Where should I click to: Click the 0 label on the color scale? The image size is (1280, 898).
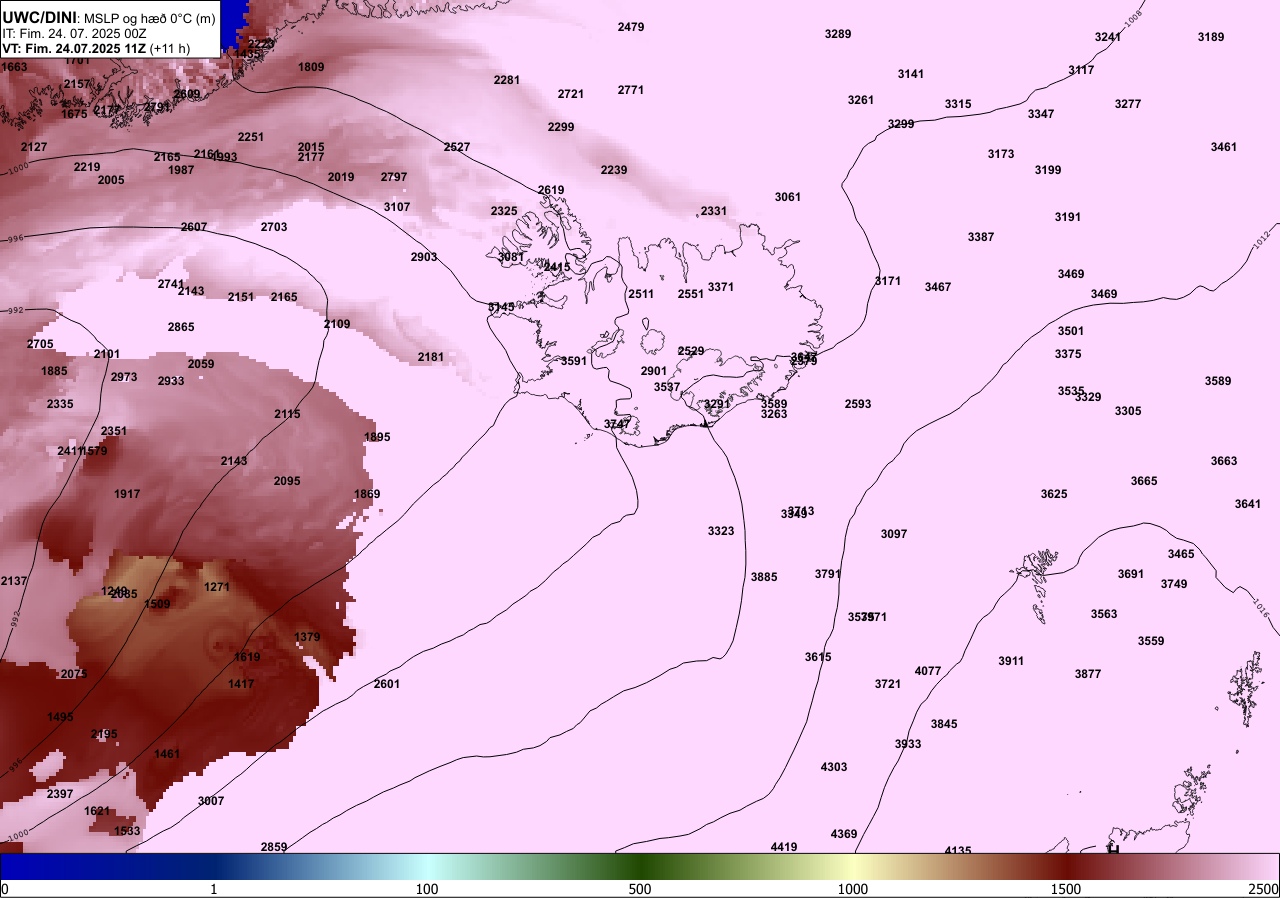click(4, 889)
